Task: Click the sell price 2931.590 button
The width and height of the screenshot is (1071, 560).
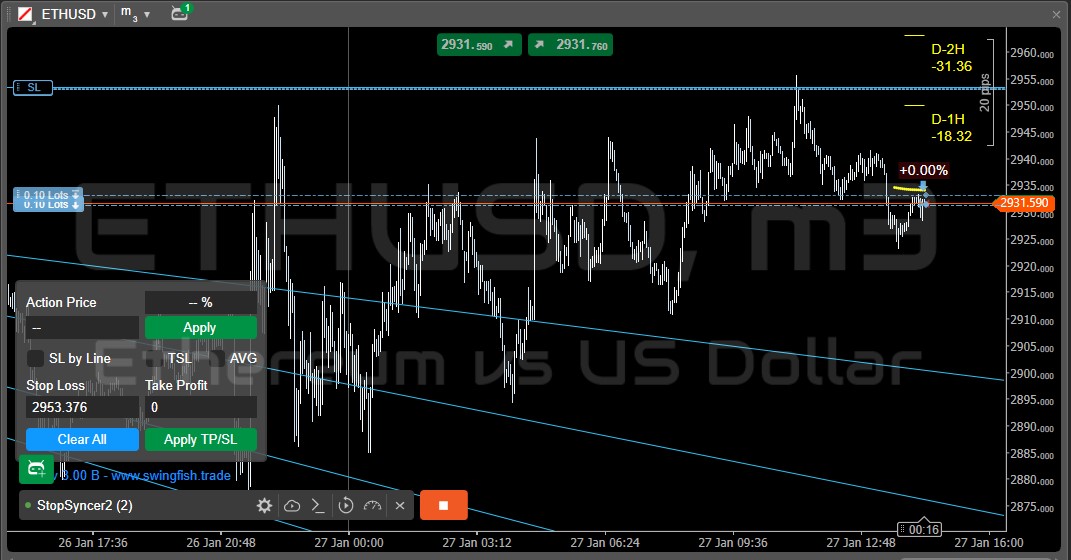Action: (479, 45)
